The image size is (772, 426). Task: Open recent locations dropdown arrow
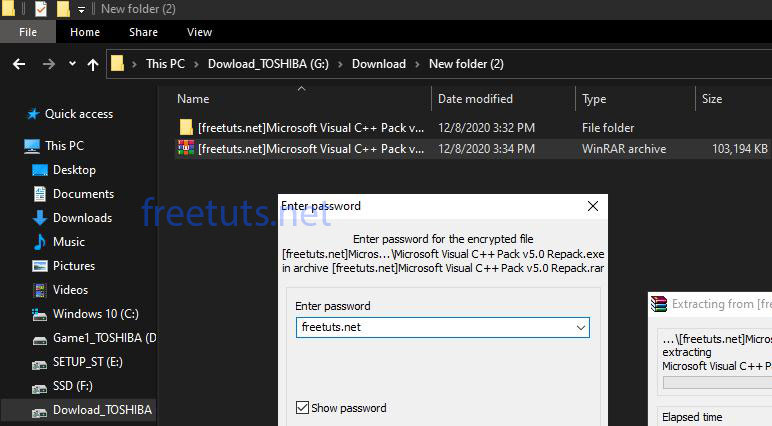72,64
